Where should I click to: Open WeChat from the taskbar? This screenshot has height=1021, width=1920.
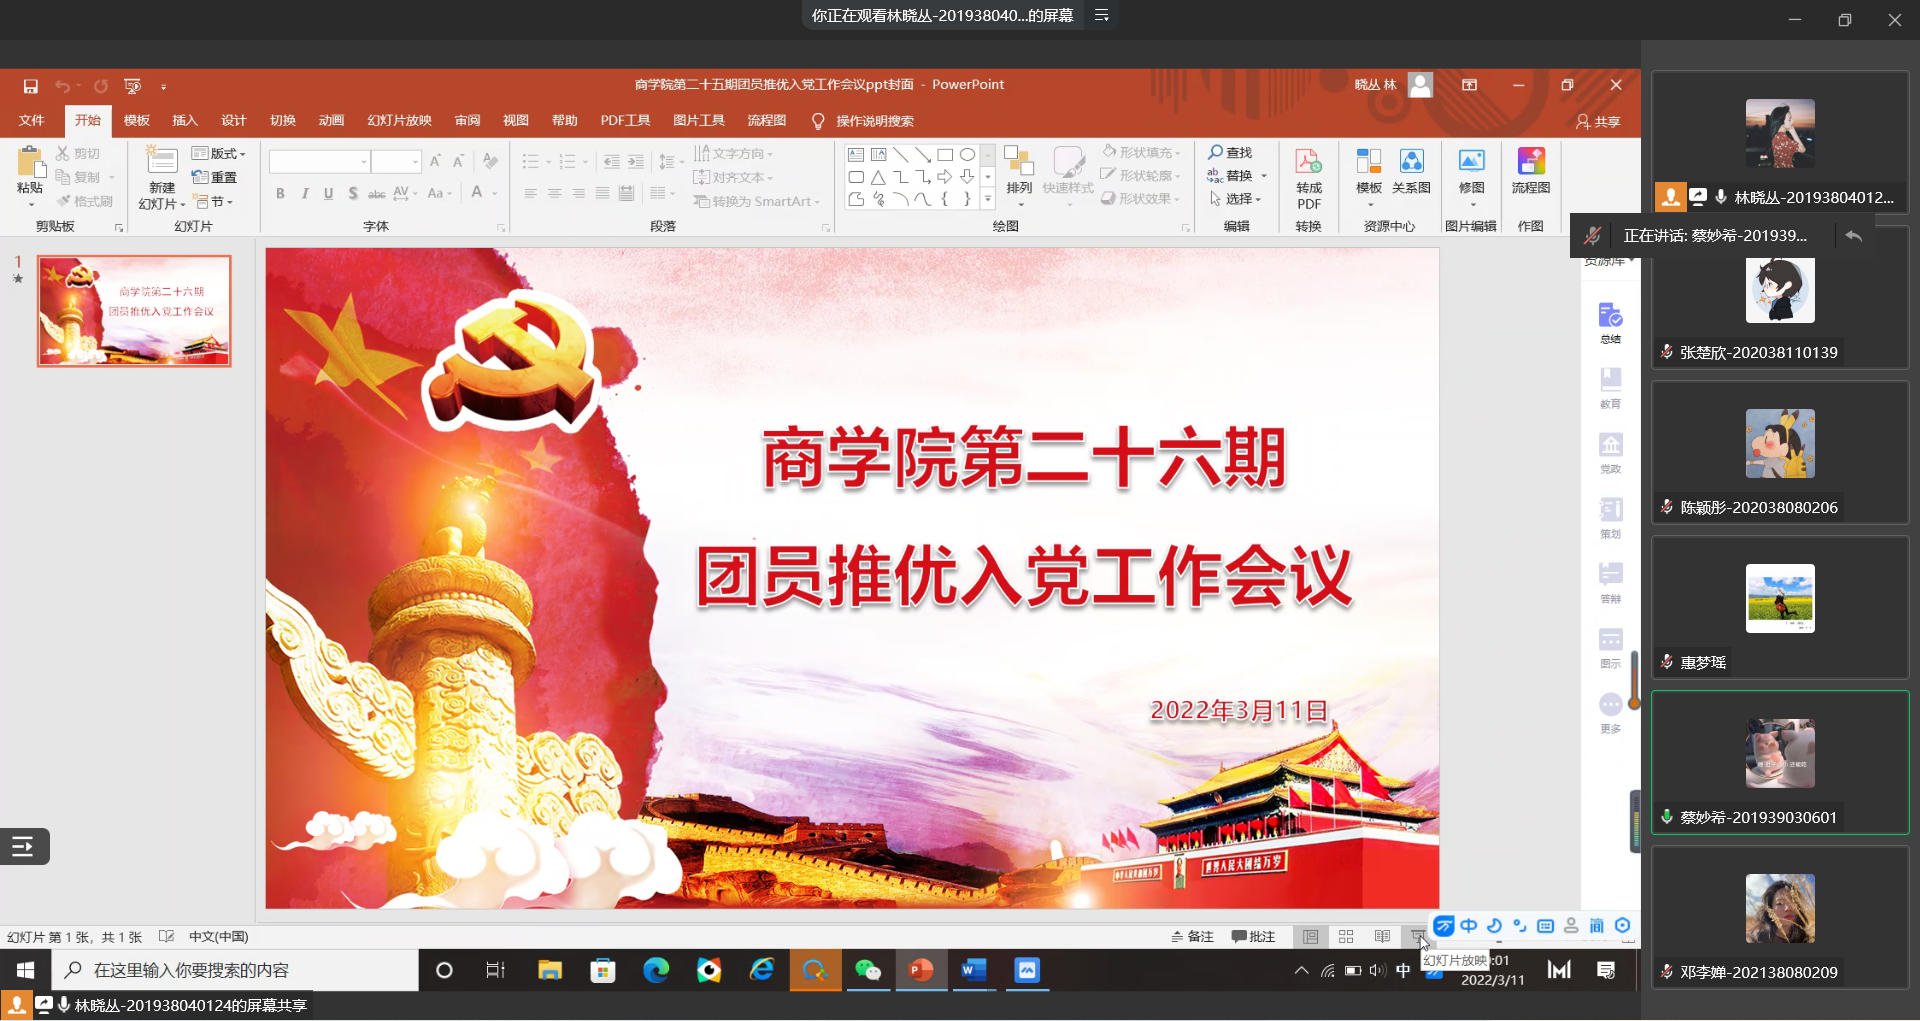coord(867,970)
